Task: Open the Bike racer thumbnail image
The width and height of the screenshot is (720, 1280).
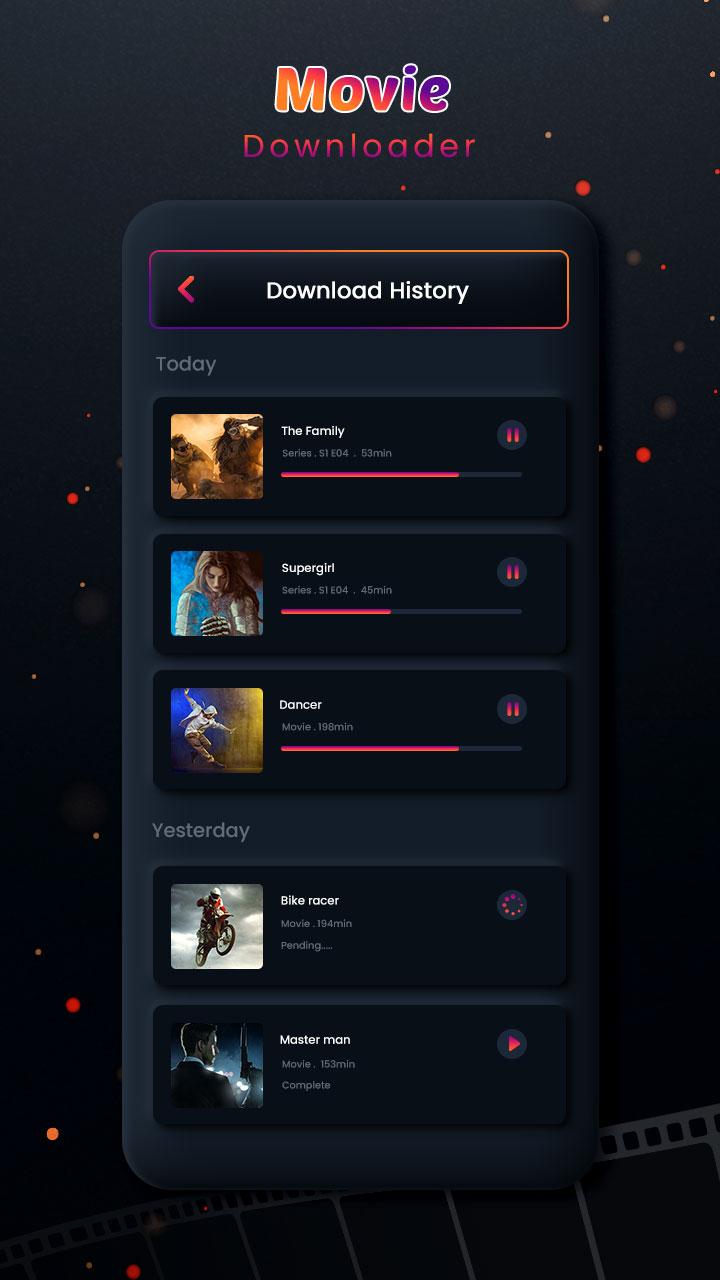Action: 217,926
